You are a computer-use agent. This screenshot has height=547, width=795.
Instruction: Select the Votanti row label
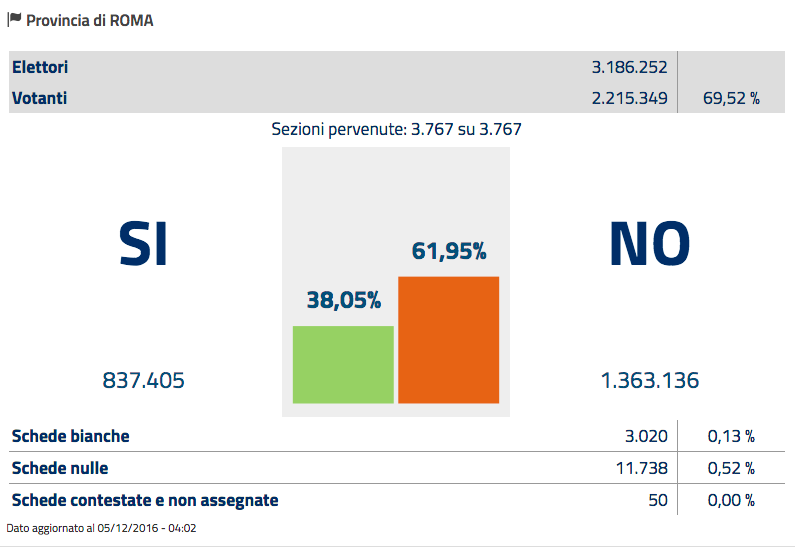pos(40,98)
